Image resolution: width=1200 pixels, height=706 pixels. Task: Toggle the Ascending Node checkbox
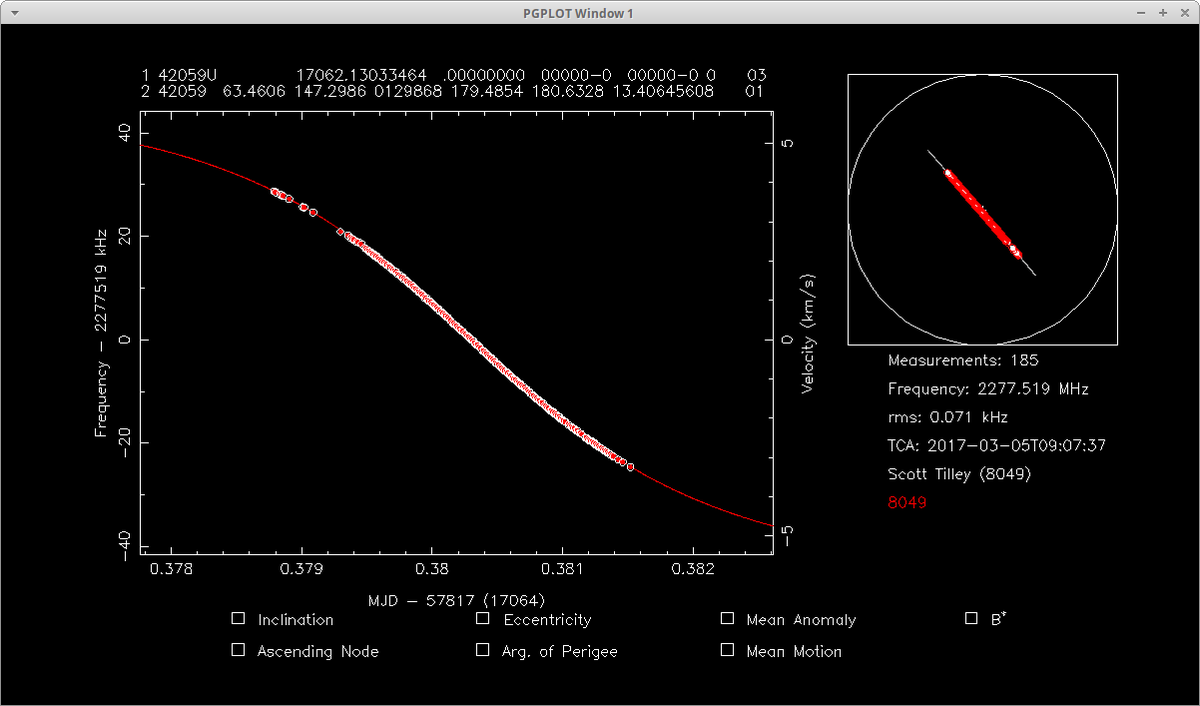238,650
